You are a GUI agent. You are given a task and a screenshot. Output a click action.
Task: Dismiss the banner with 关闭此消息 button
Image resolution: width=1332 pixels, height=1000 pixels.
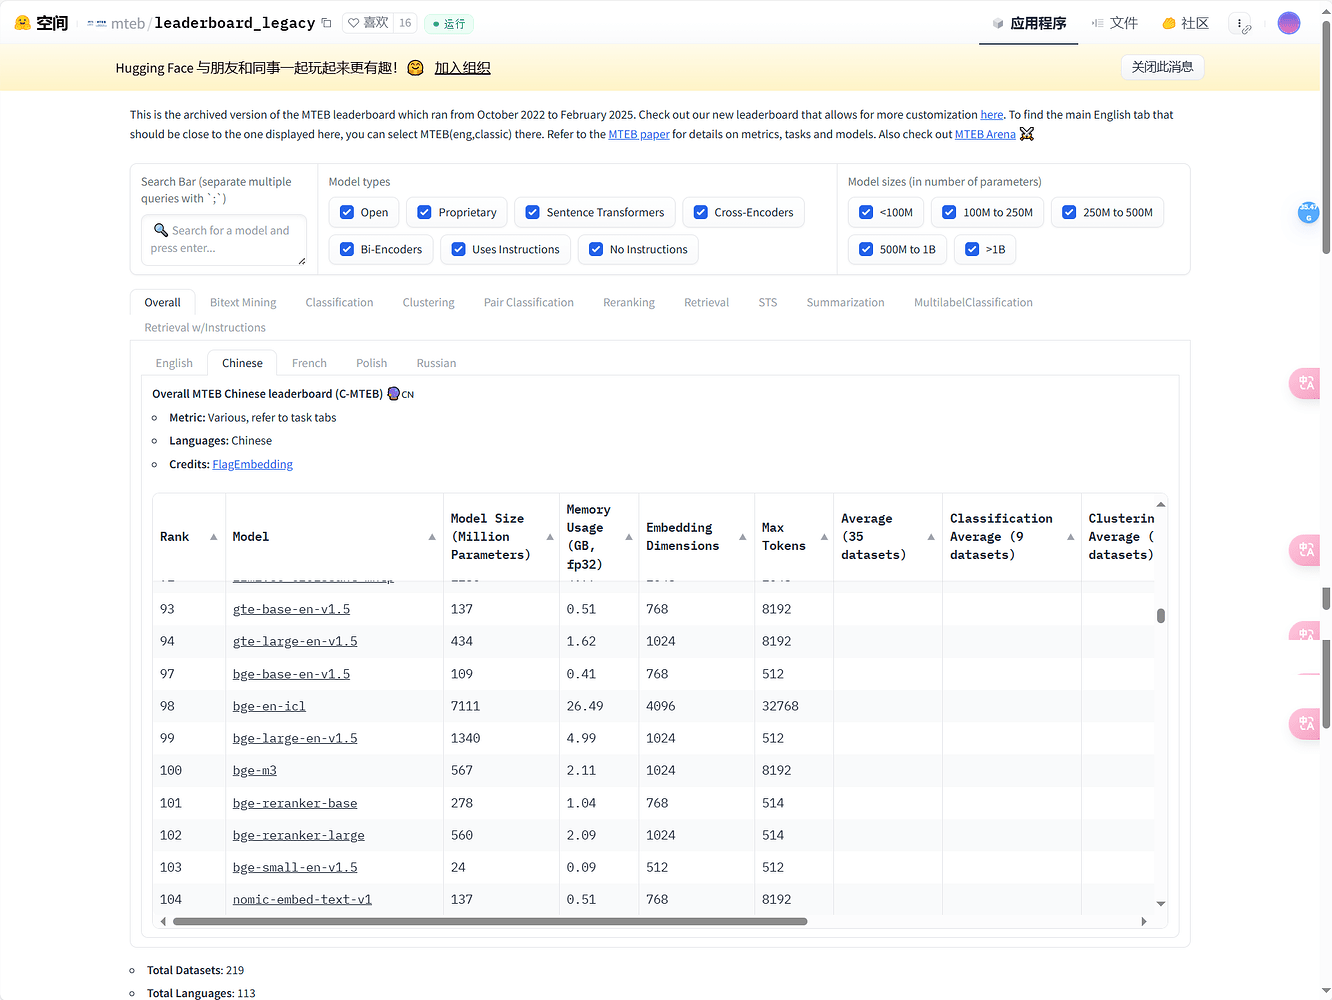1163,67
